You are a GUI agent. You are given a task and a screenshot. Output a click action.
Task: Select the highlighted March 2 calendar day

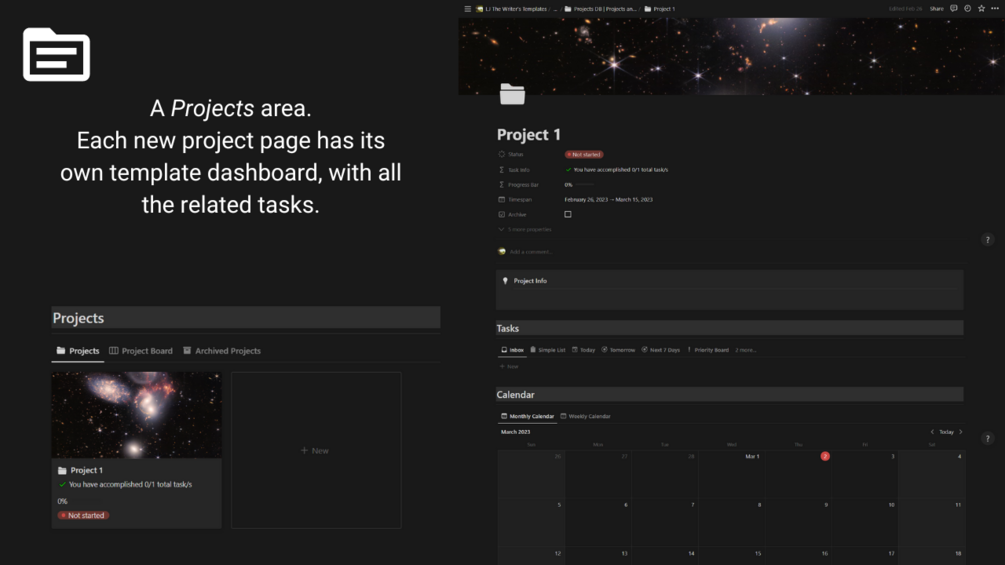coord(825,456)
